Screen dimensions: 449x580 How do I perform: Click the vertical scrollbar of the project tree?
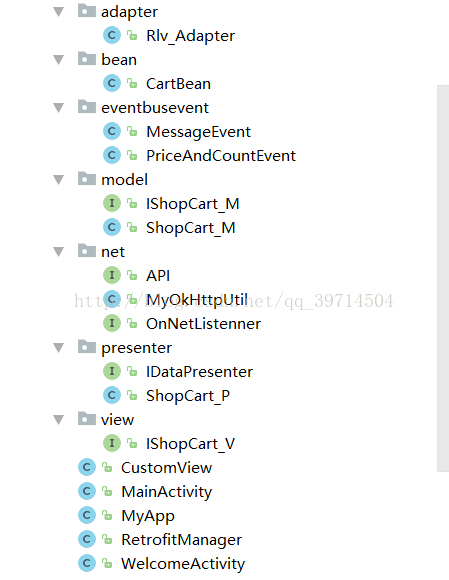pos(443,278)
